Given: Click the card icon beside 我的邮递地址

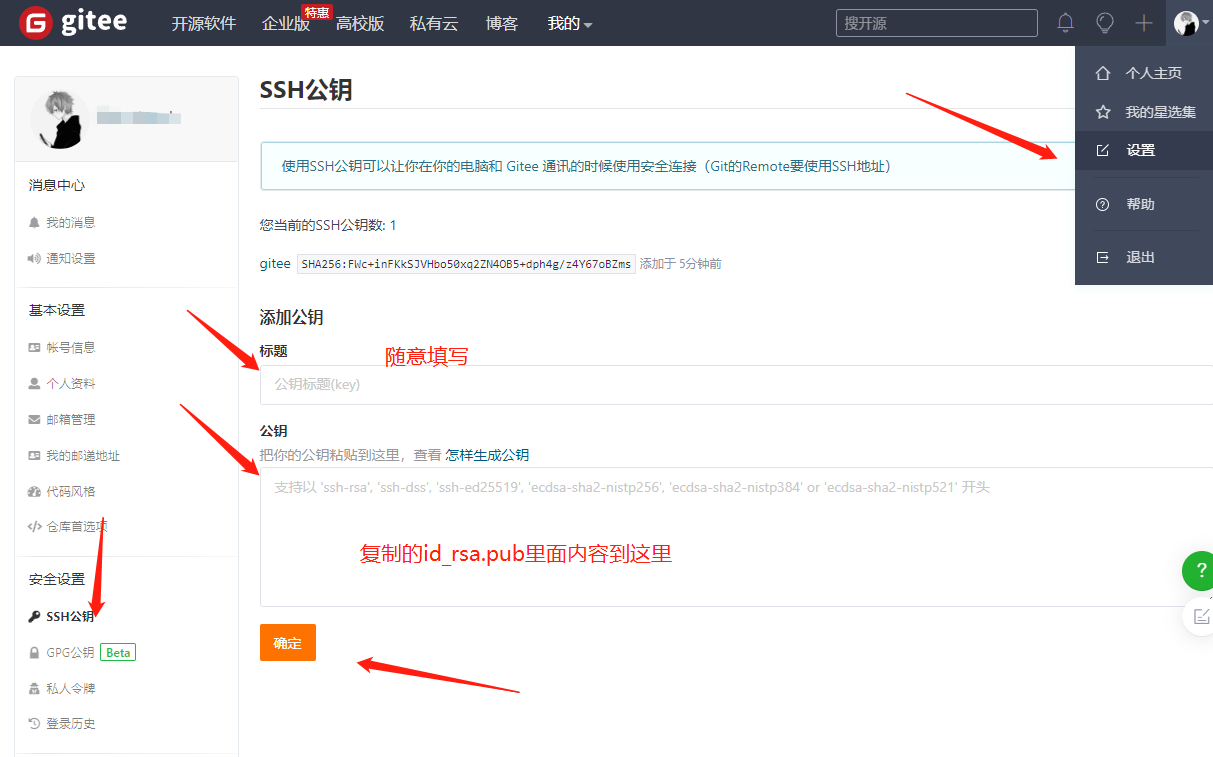Looking at the screenshot, I should [35, 455].
